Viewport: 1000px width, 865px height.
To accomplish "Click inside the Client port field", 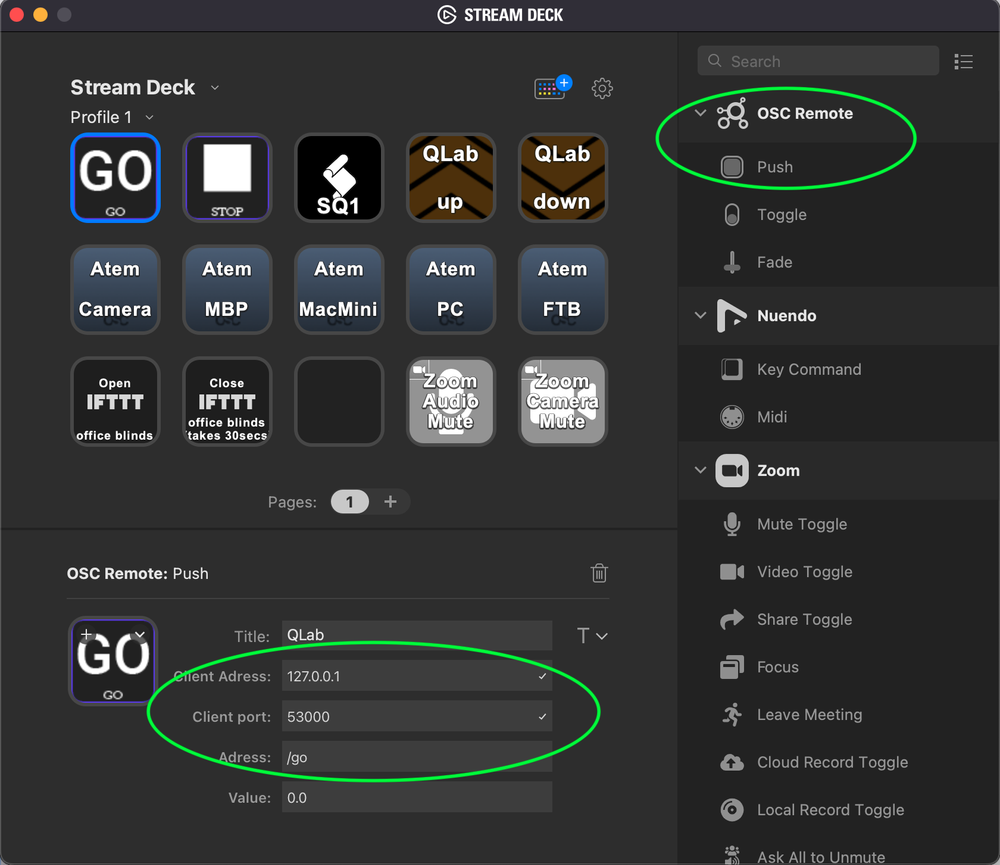I will (417, 716).
